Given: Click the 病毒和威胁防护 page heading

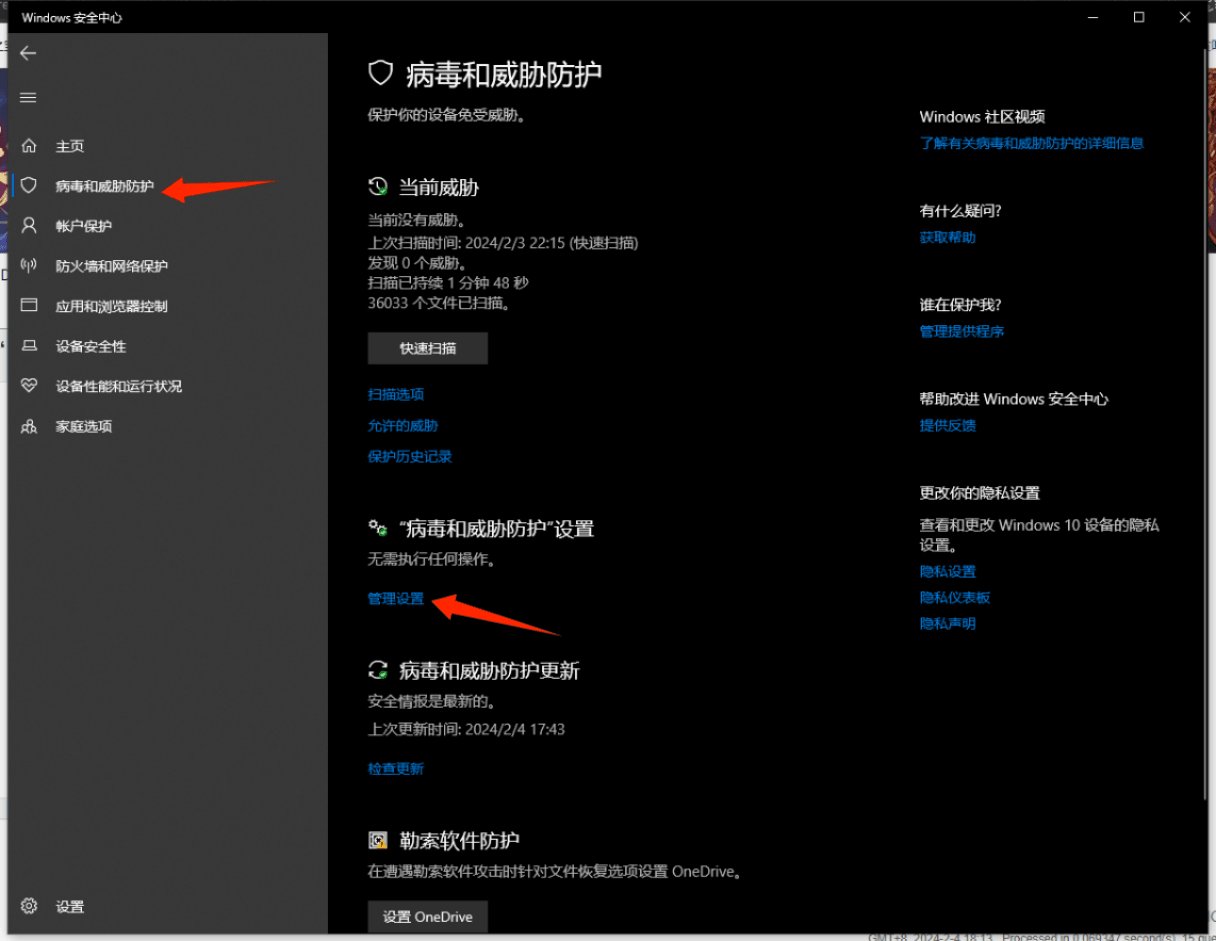Looking at the screenshot, I should (x=505, y=74).
